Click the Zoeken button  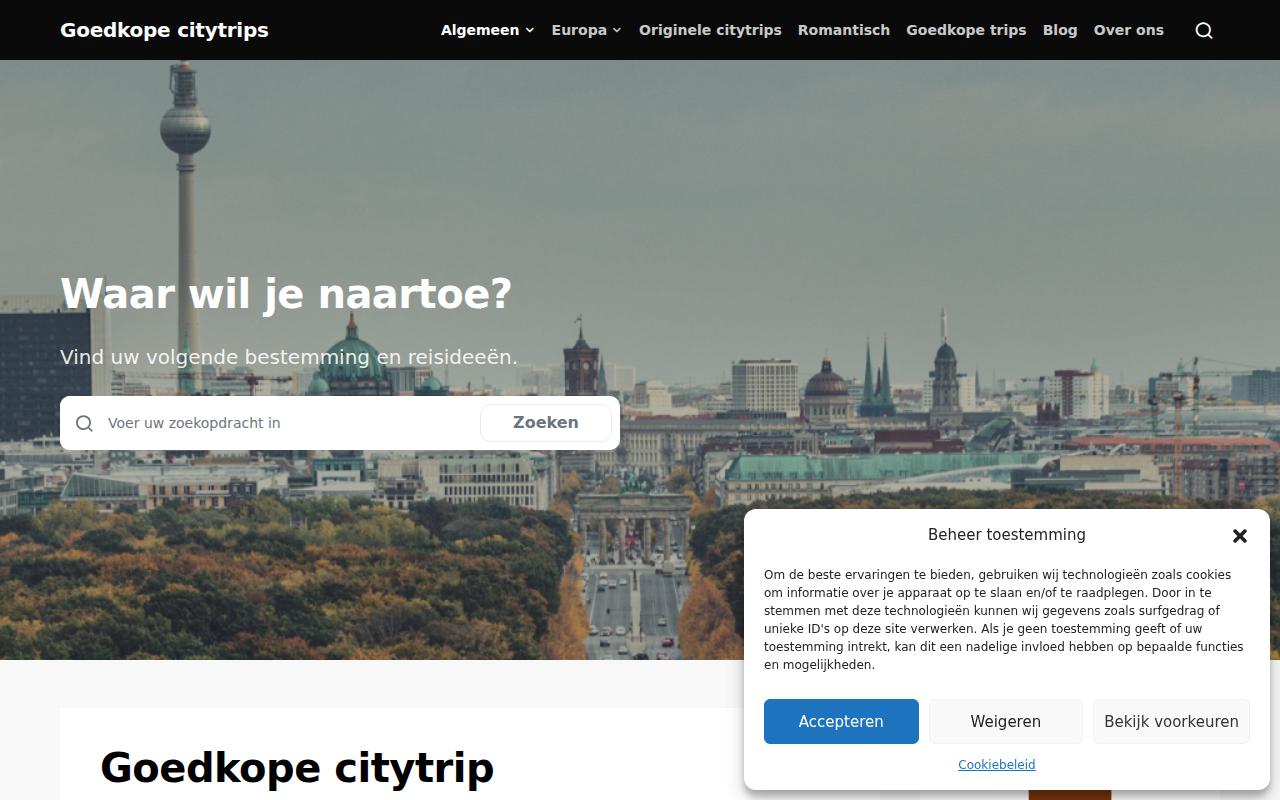[546, 423]
